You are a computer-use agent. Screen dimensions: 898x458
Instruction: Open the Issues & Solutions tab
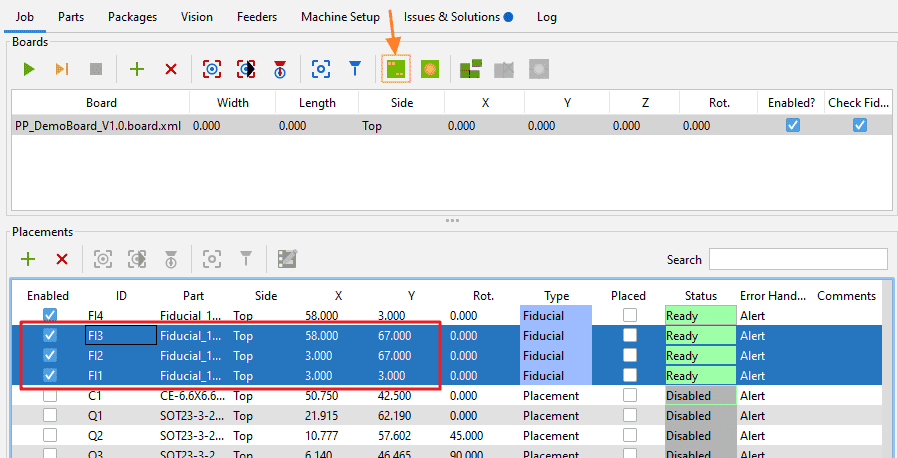point(458,17)
